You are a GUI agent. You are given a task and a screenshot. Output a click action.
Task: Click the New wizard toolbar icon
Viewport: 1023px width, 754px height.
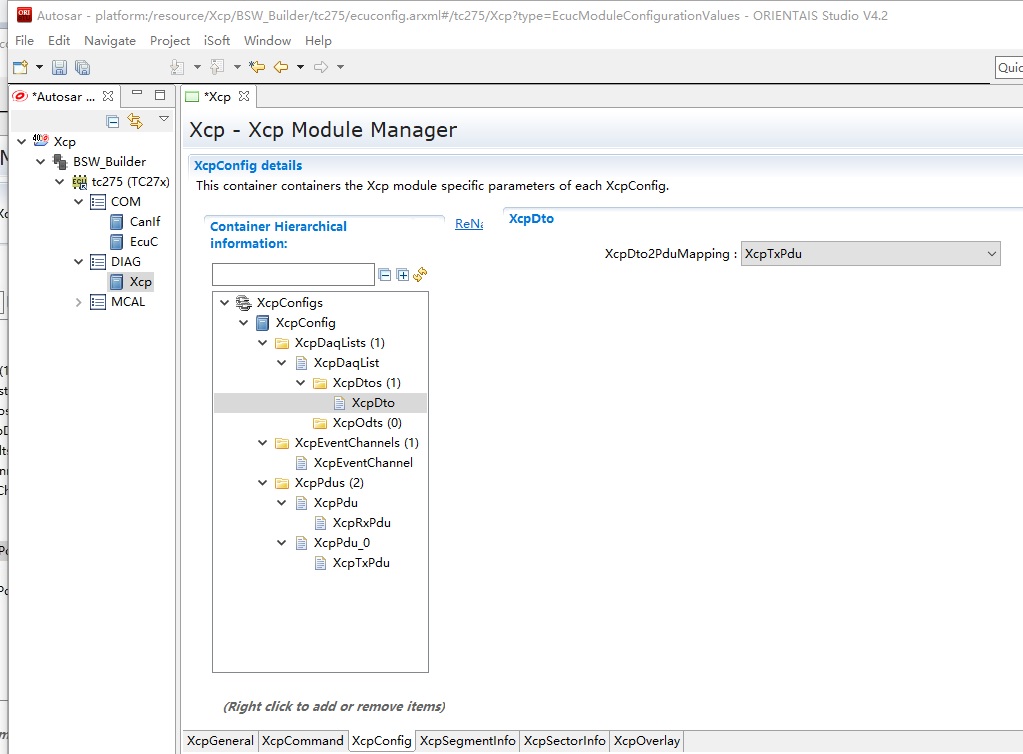click(x=20, y=67)
